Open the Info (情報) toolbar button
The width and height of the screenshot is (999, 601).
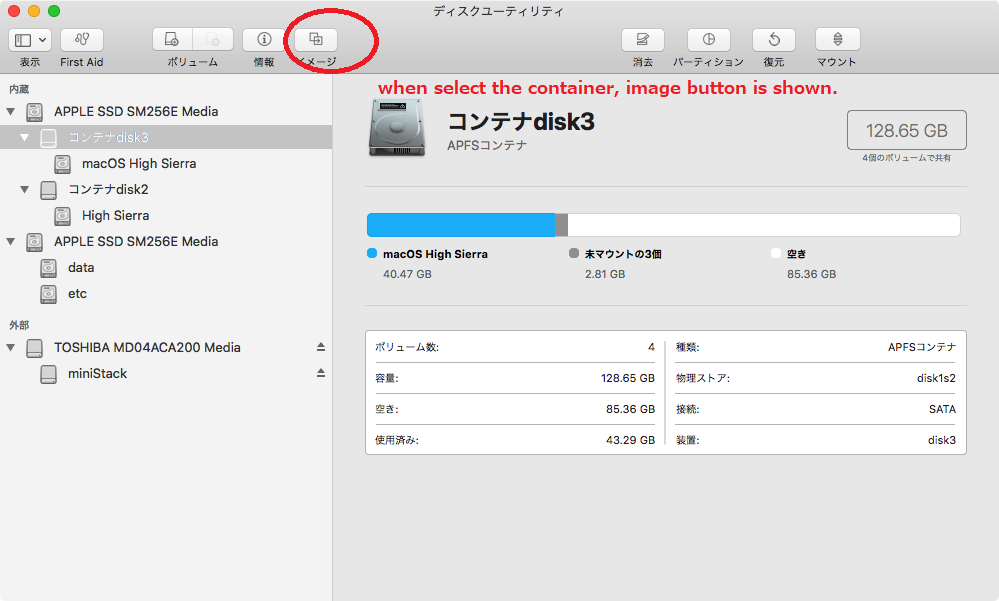264,40
